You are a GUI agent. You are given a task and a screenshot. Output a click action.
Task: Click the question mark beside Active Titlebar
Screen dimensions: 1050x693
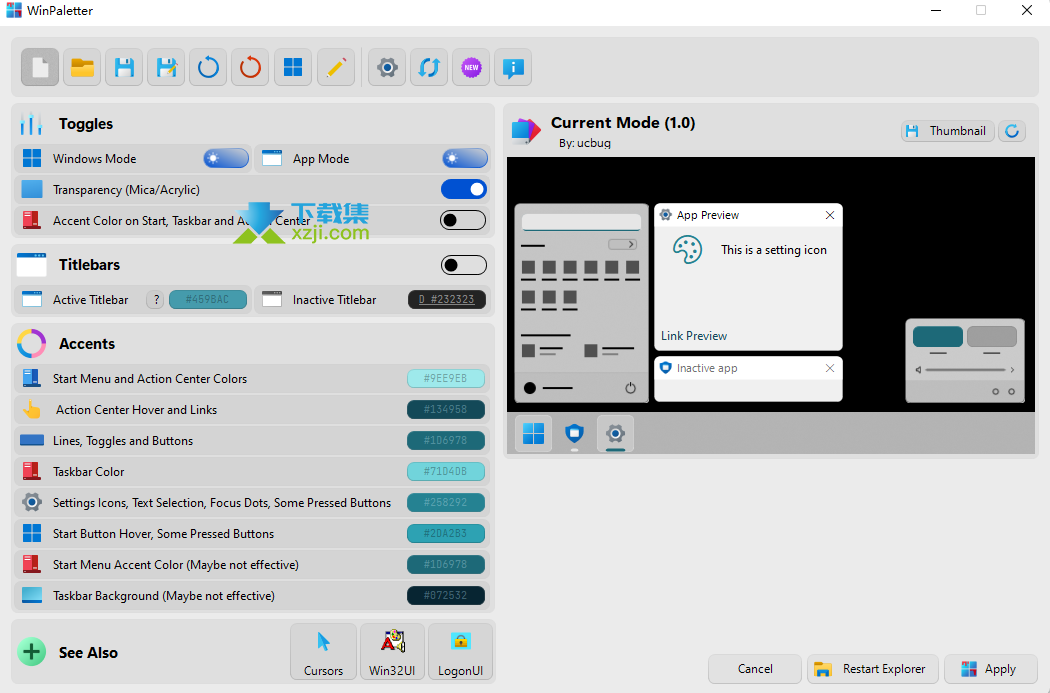point(155,300)
